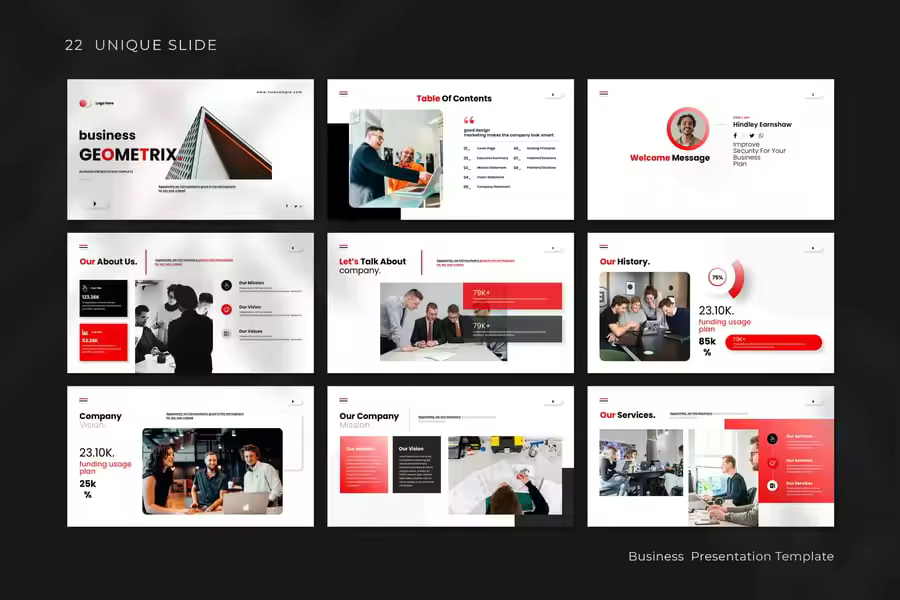Click the dark gray 79K+ banner
This screenshot has height=600, width=900.
click(x=511, y=328)
